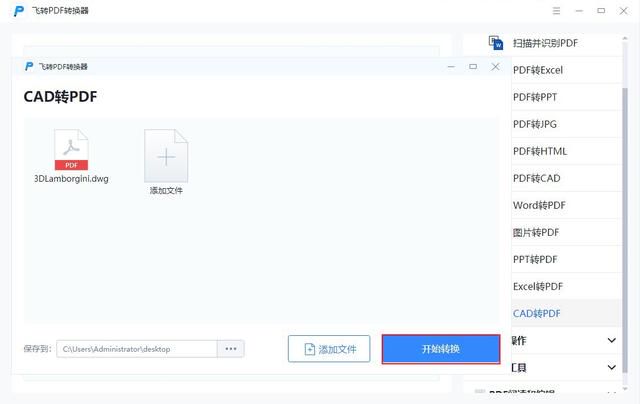The height and width of the screenshot is (404, 640).
Task: Click the main window hamburger menu icon
Action: 556,11
